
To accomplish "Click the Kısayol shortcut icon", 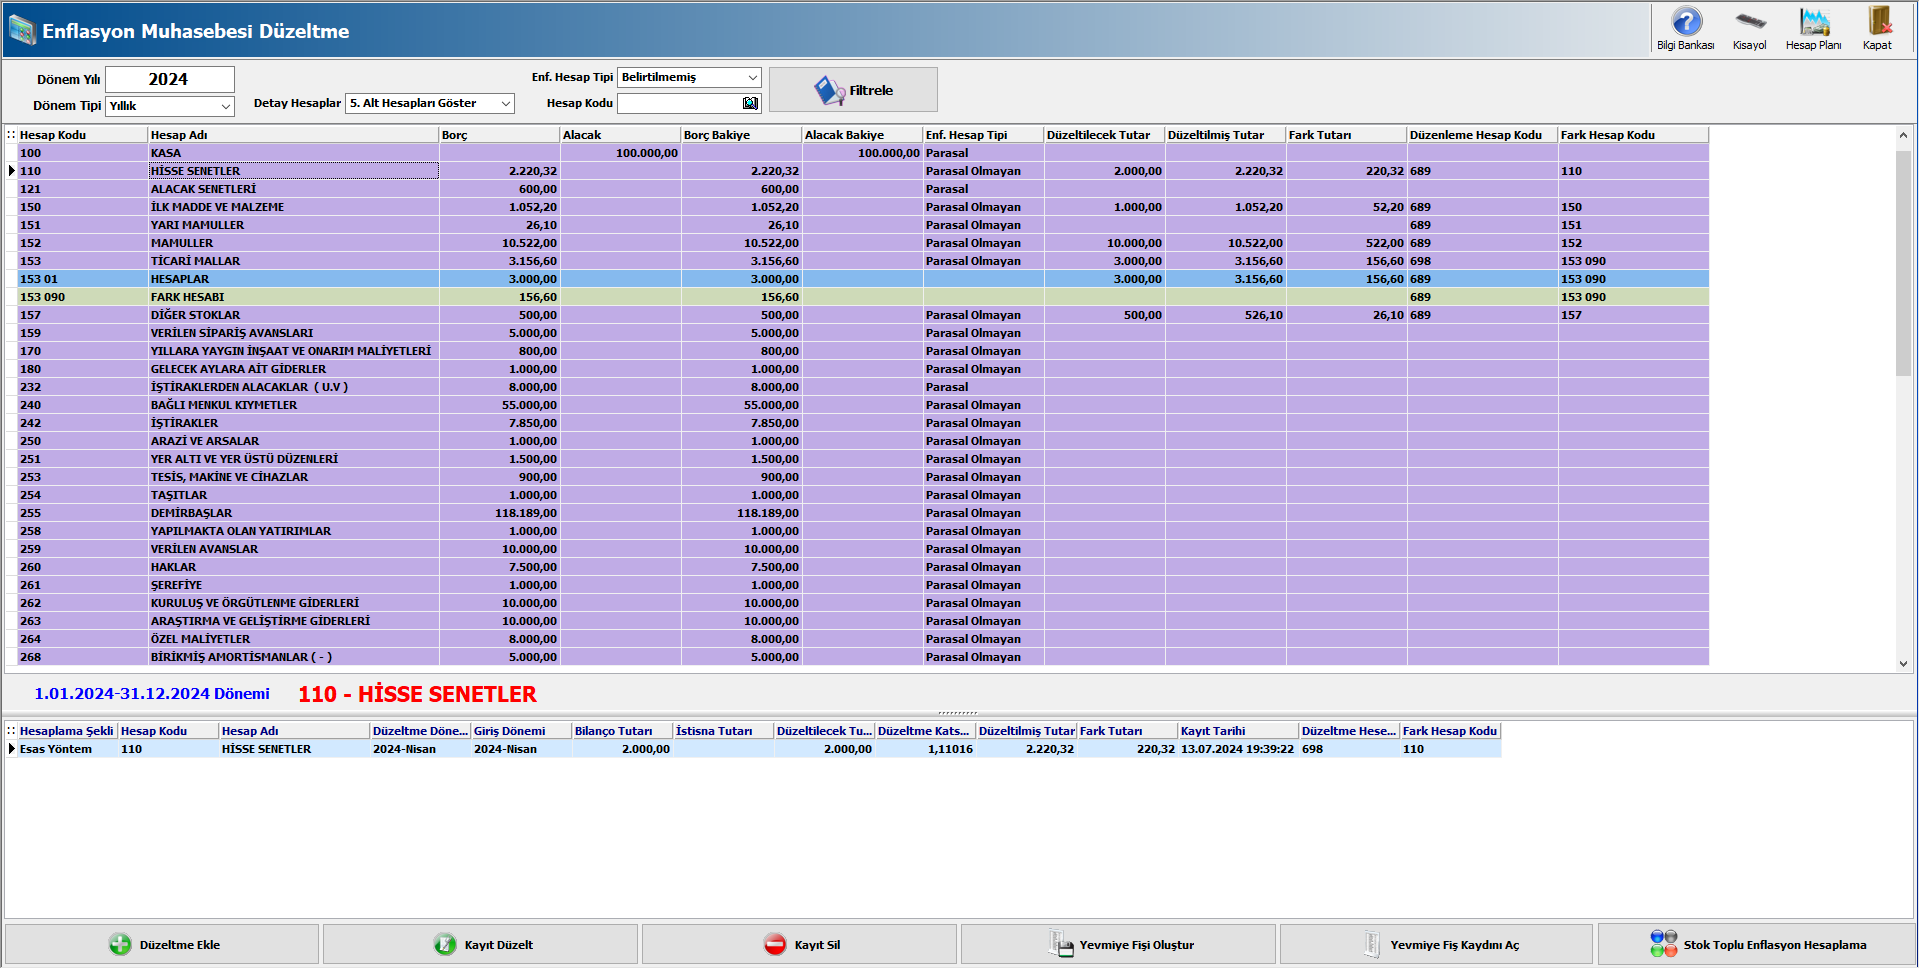I will click(1750, 28).
